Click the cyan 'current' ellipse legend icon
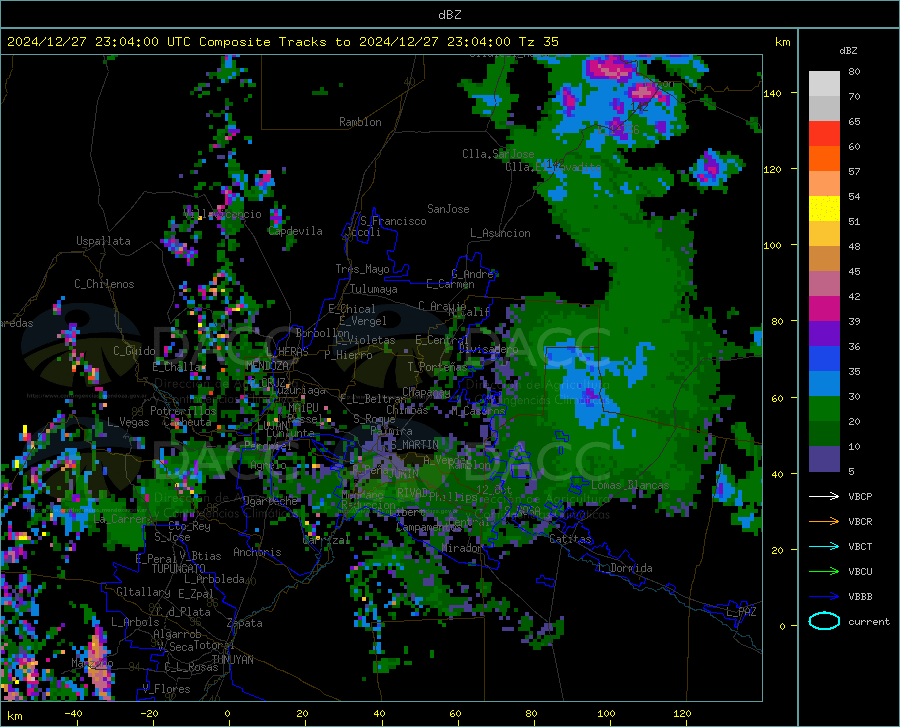The width and height of the screenshot is (900, 727). pos(824,621)
